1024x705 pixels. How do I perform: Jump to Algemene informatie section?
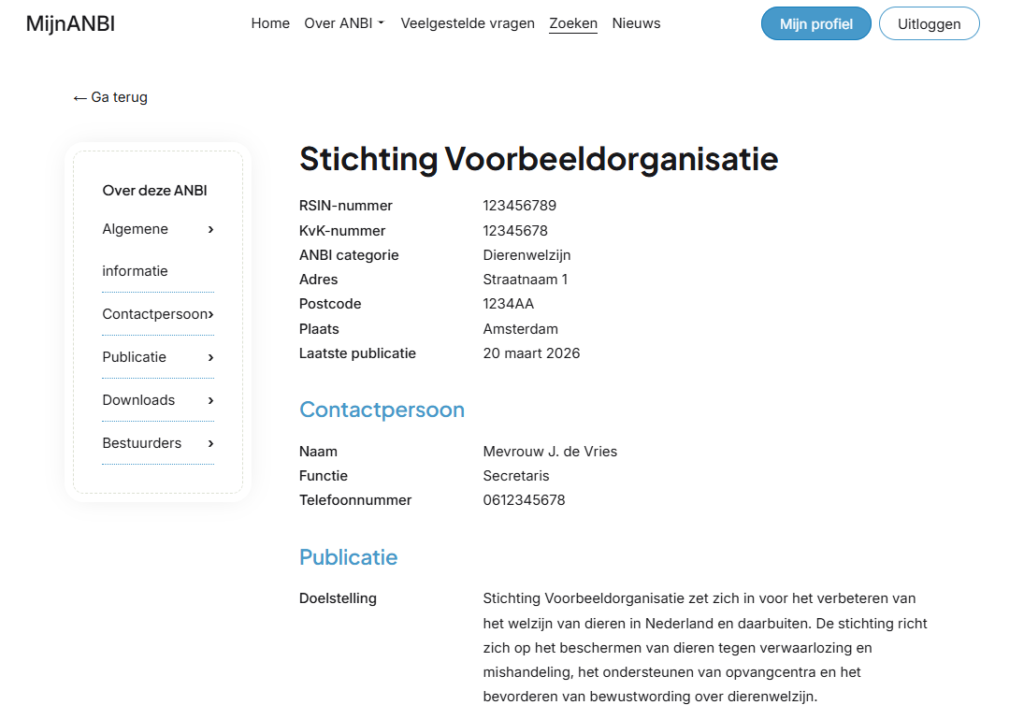point(135,249)
